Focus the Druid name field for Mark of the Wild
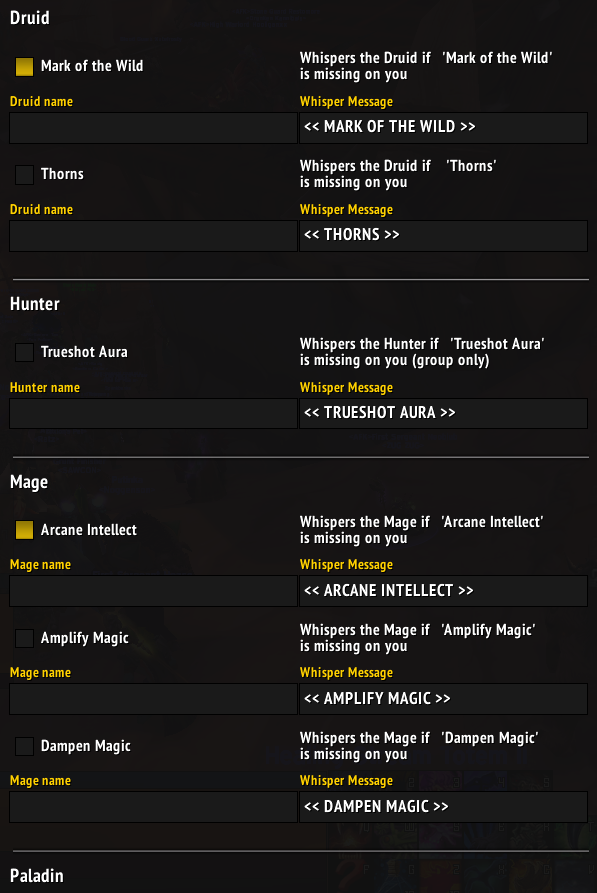597x893 pixels. tap(153, 128)
